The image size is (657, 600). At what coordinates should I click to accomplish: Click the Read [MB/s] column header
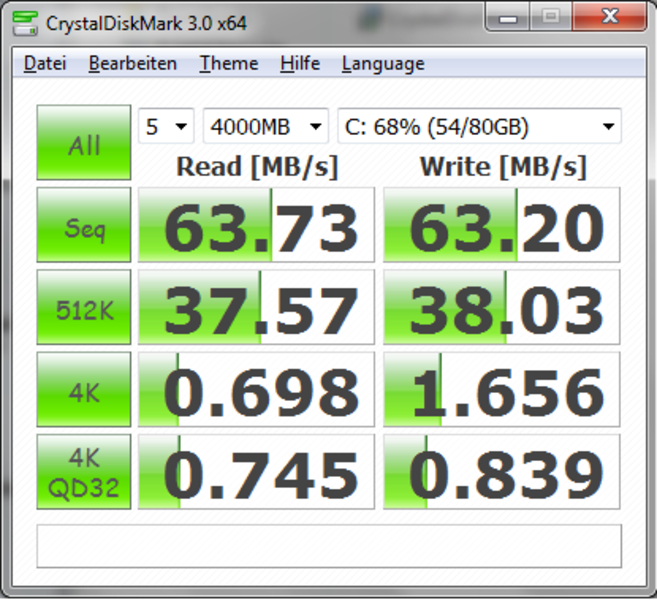(x=257, y=167)
